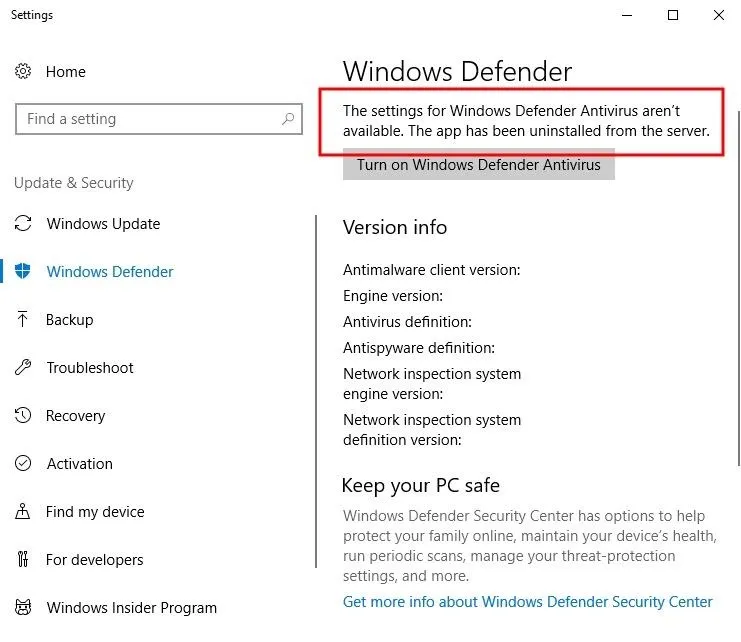Click the For developers tools icon
The width and height of the screenshot is (741, 642).
point(23,559)
